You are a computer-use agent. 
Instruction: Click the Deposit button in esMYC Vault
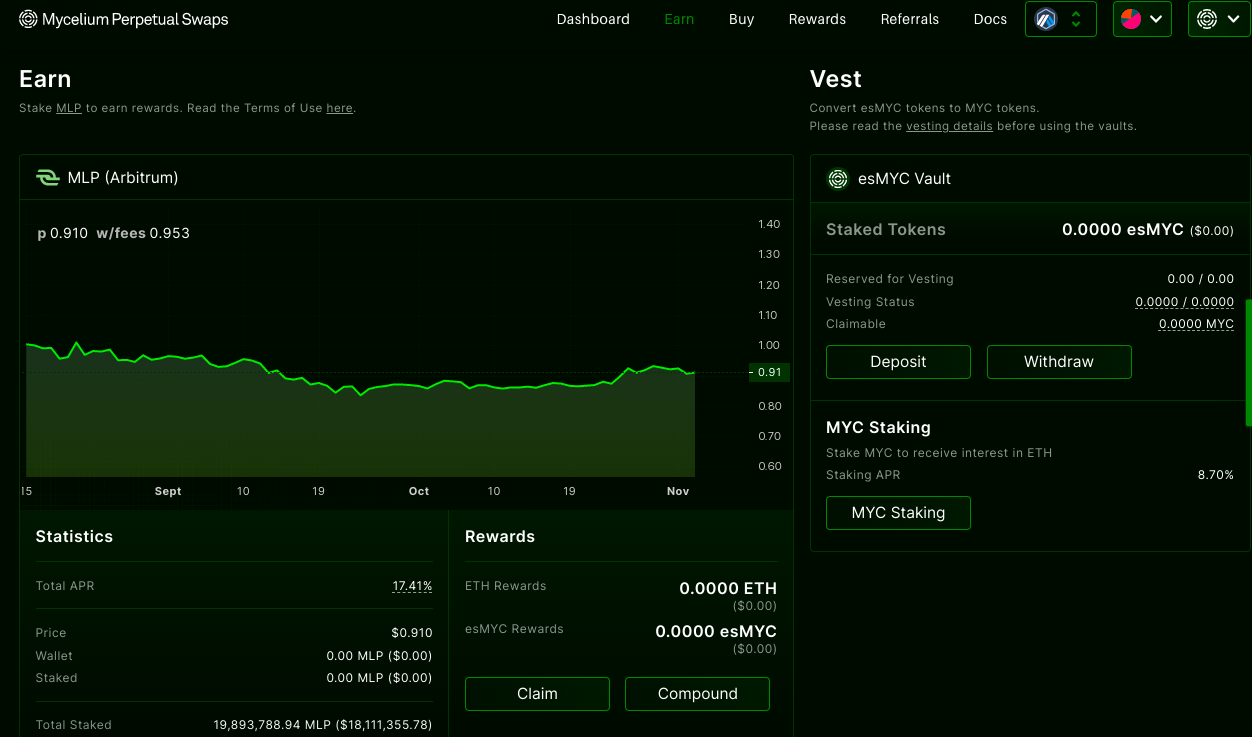click(898, 362)
